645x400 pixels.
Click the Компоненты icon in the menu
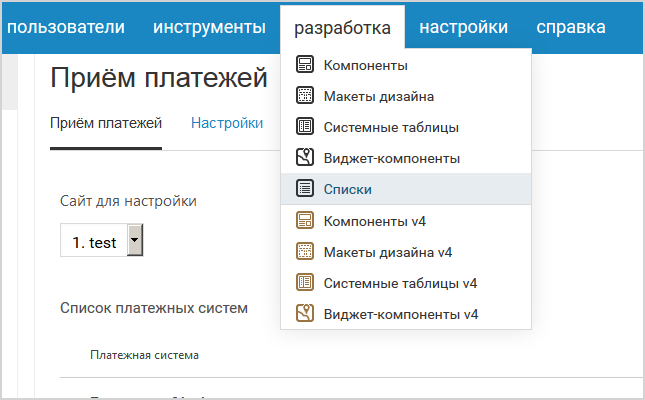pyautogui.click(x=306, y=66)
